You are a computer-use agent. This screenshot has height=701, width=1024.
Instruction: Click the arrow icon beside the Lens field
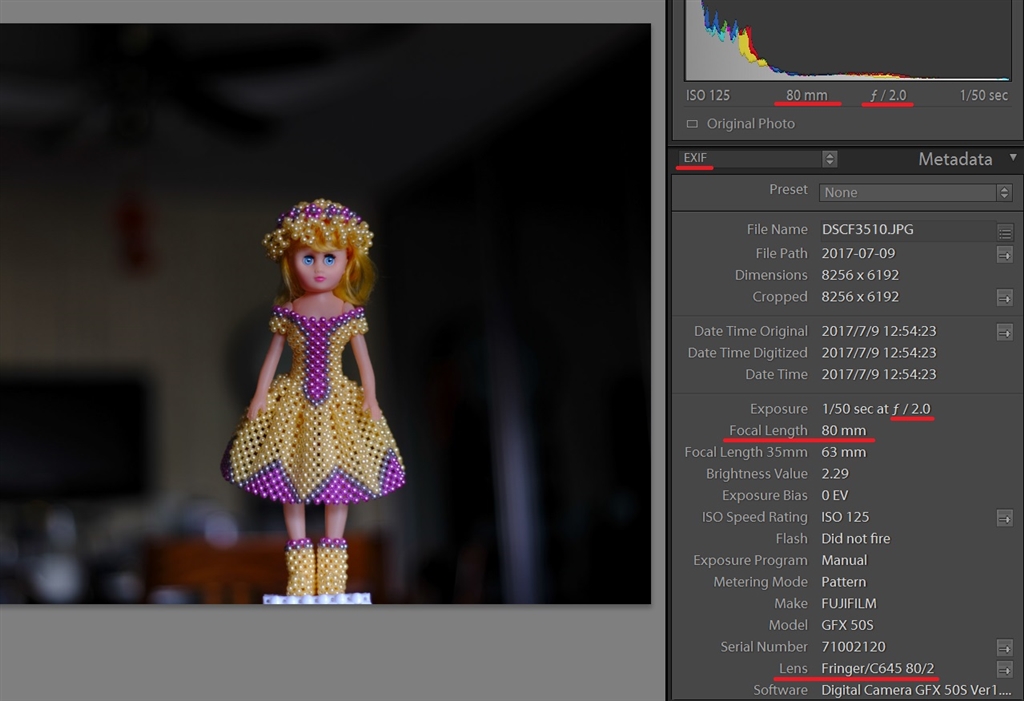(x=1004, y=669)
